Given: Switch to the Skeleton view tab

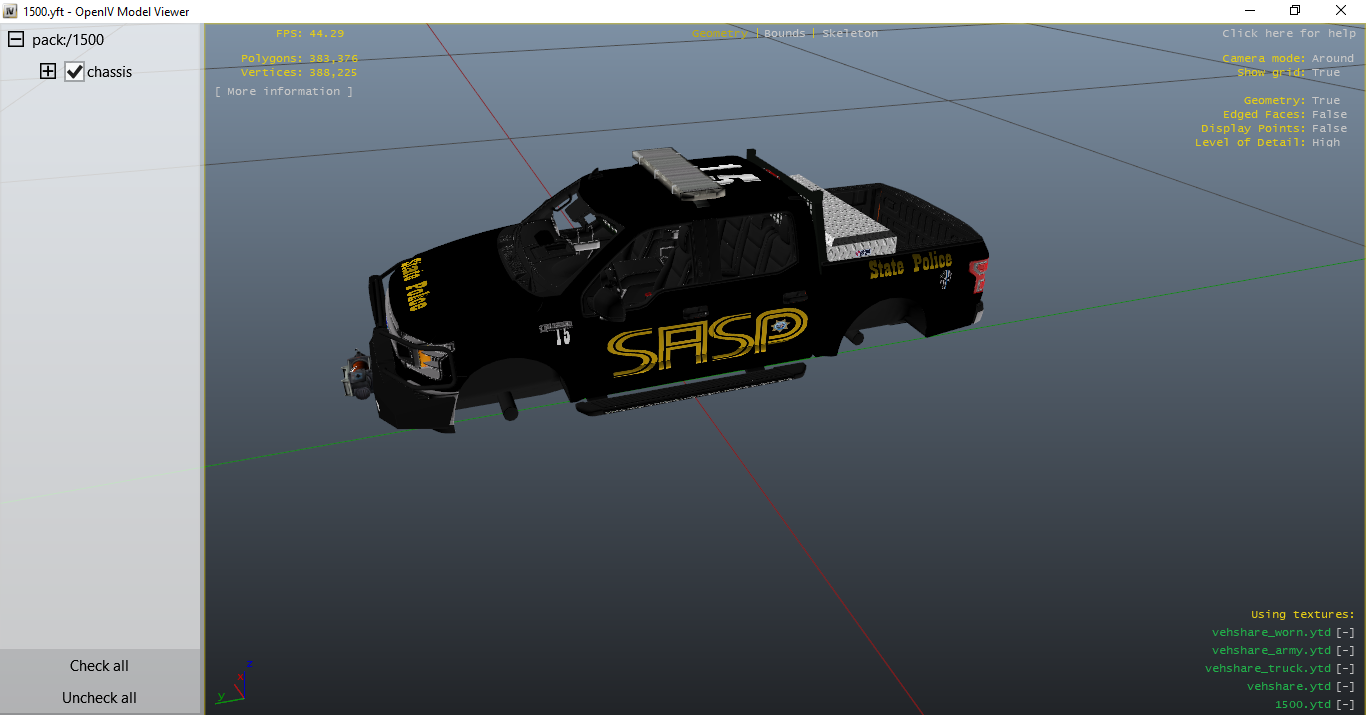Looking at the screenshot, I should [849, 33].
